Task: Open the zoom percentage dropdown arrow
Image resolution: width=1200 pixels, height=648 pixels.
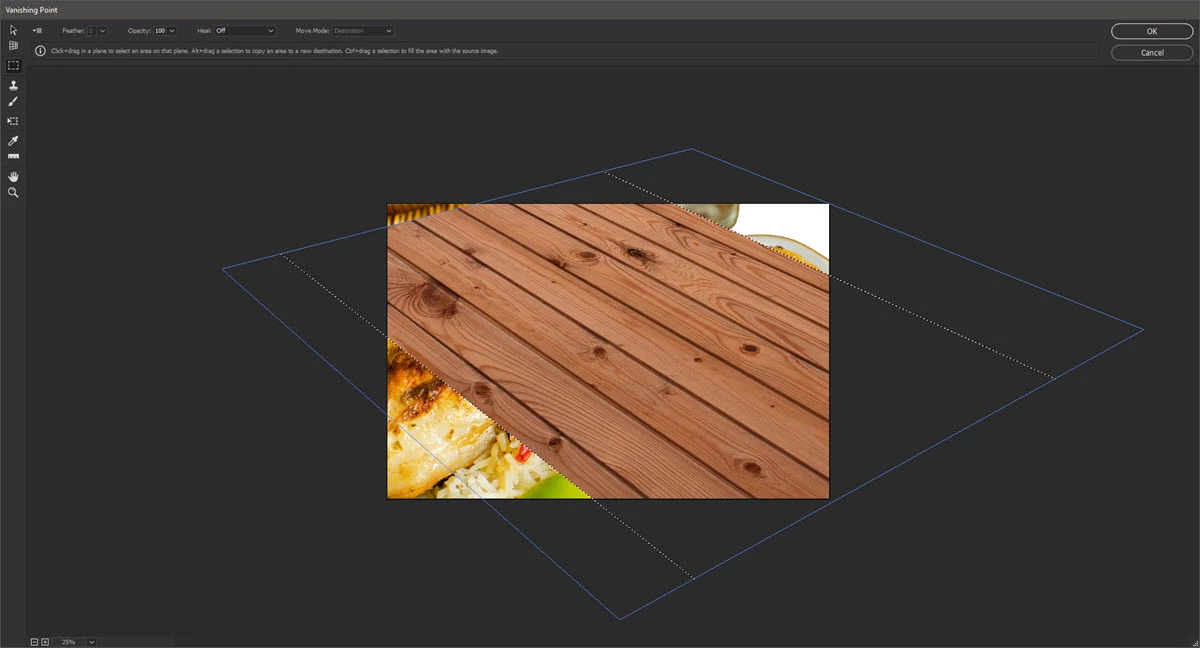Action: point(91,641)
